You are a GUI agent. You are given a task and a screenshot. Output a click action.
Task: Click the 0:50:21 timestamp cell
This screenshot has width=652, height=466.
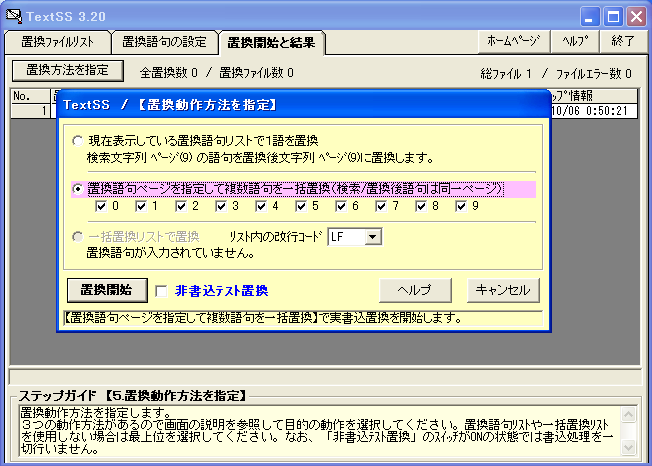[x=593, y=111]
